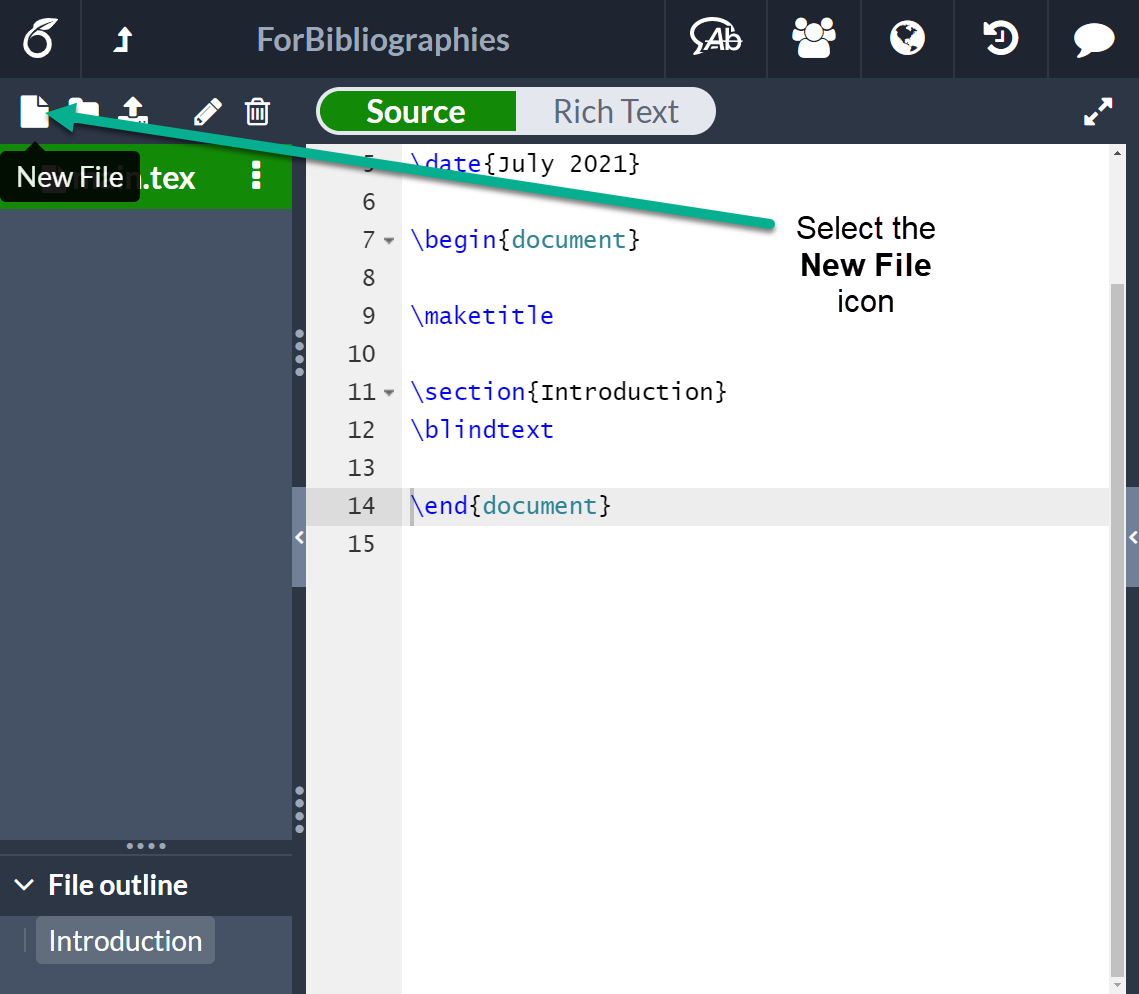The image size is (1139, 994).
Task: View the project history
Action: tap(1000, 40)
